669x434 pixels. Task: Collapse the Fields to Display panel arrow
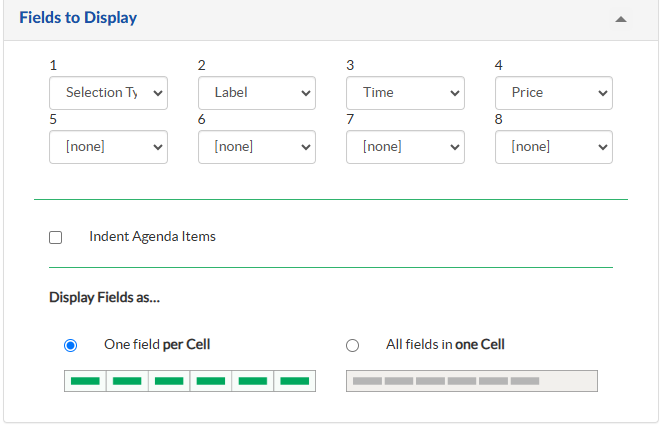(x=621, y=19)
